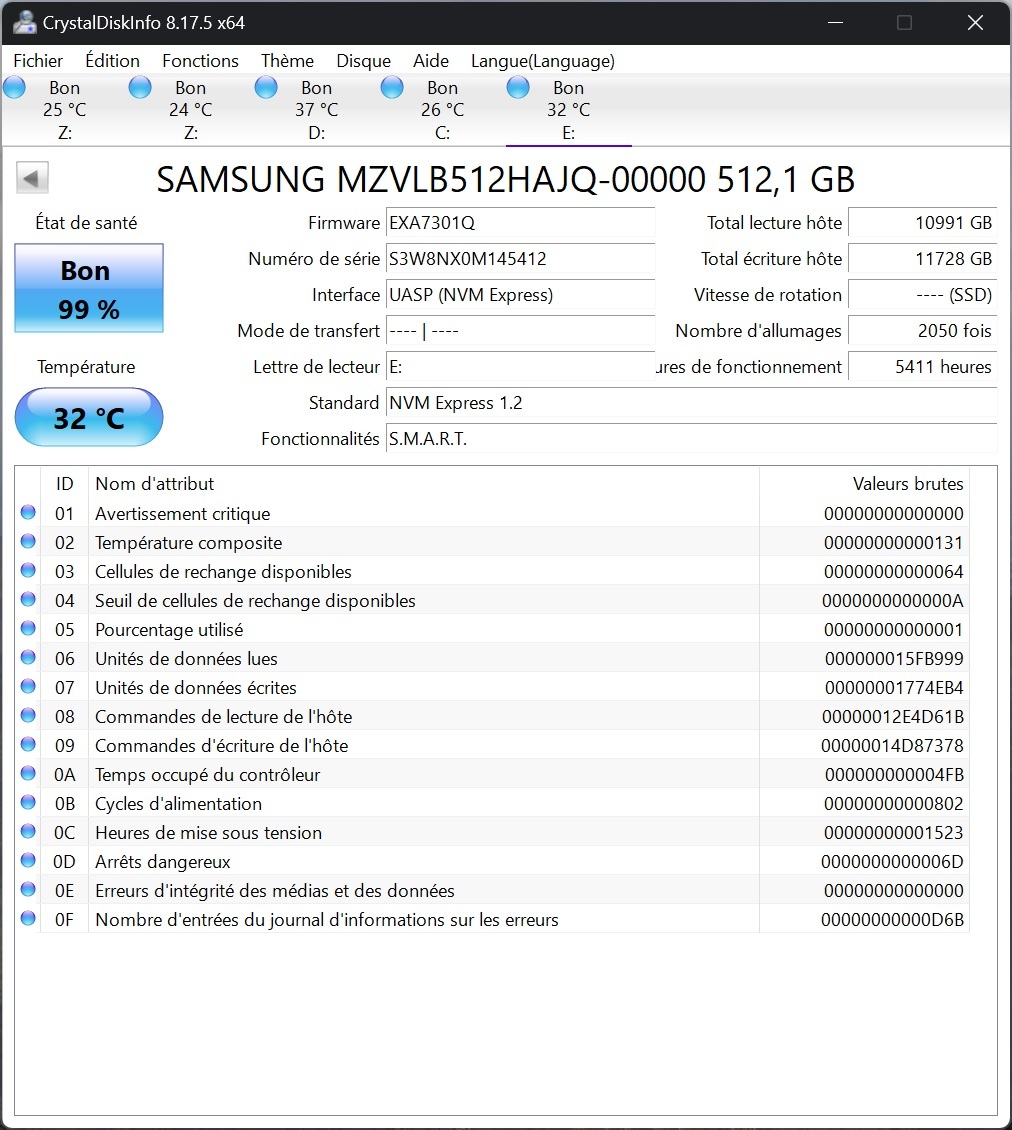Click the Total lecture hôte value 10991 GB
Screen dimensions: 1012x1130
(x=923, y=223)
